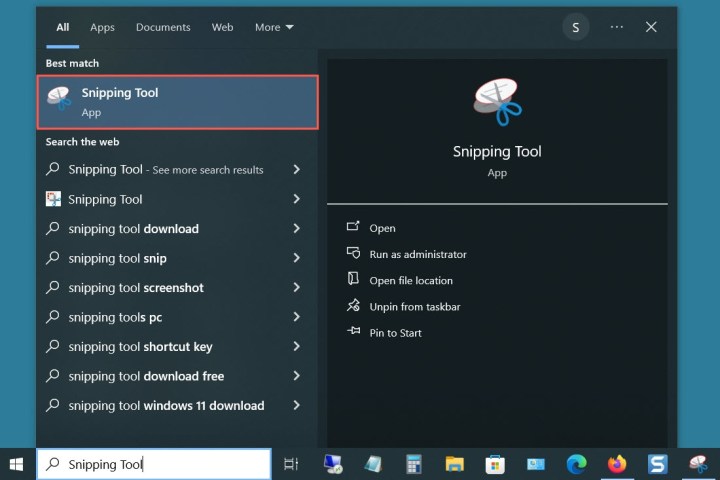Switch to the Documents tab
Screen dimensions: 720x480
(161, 28)
